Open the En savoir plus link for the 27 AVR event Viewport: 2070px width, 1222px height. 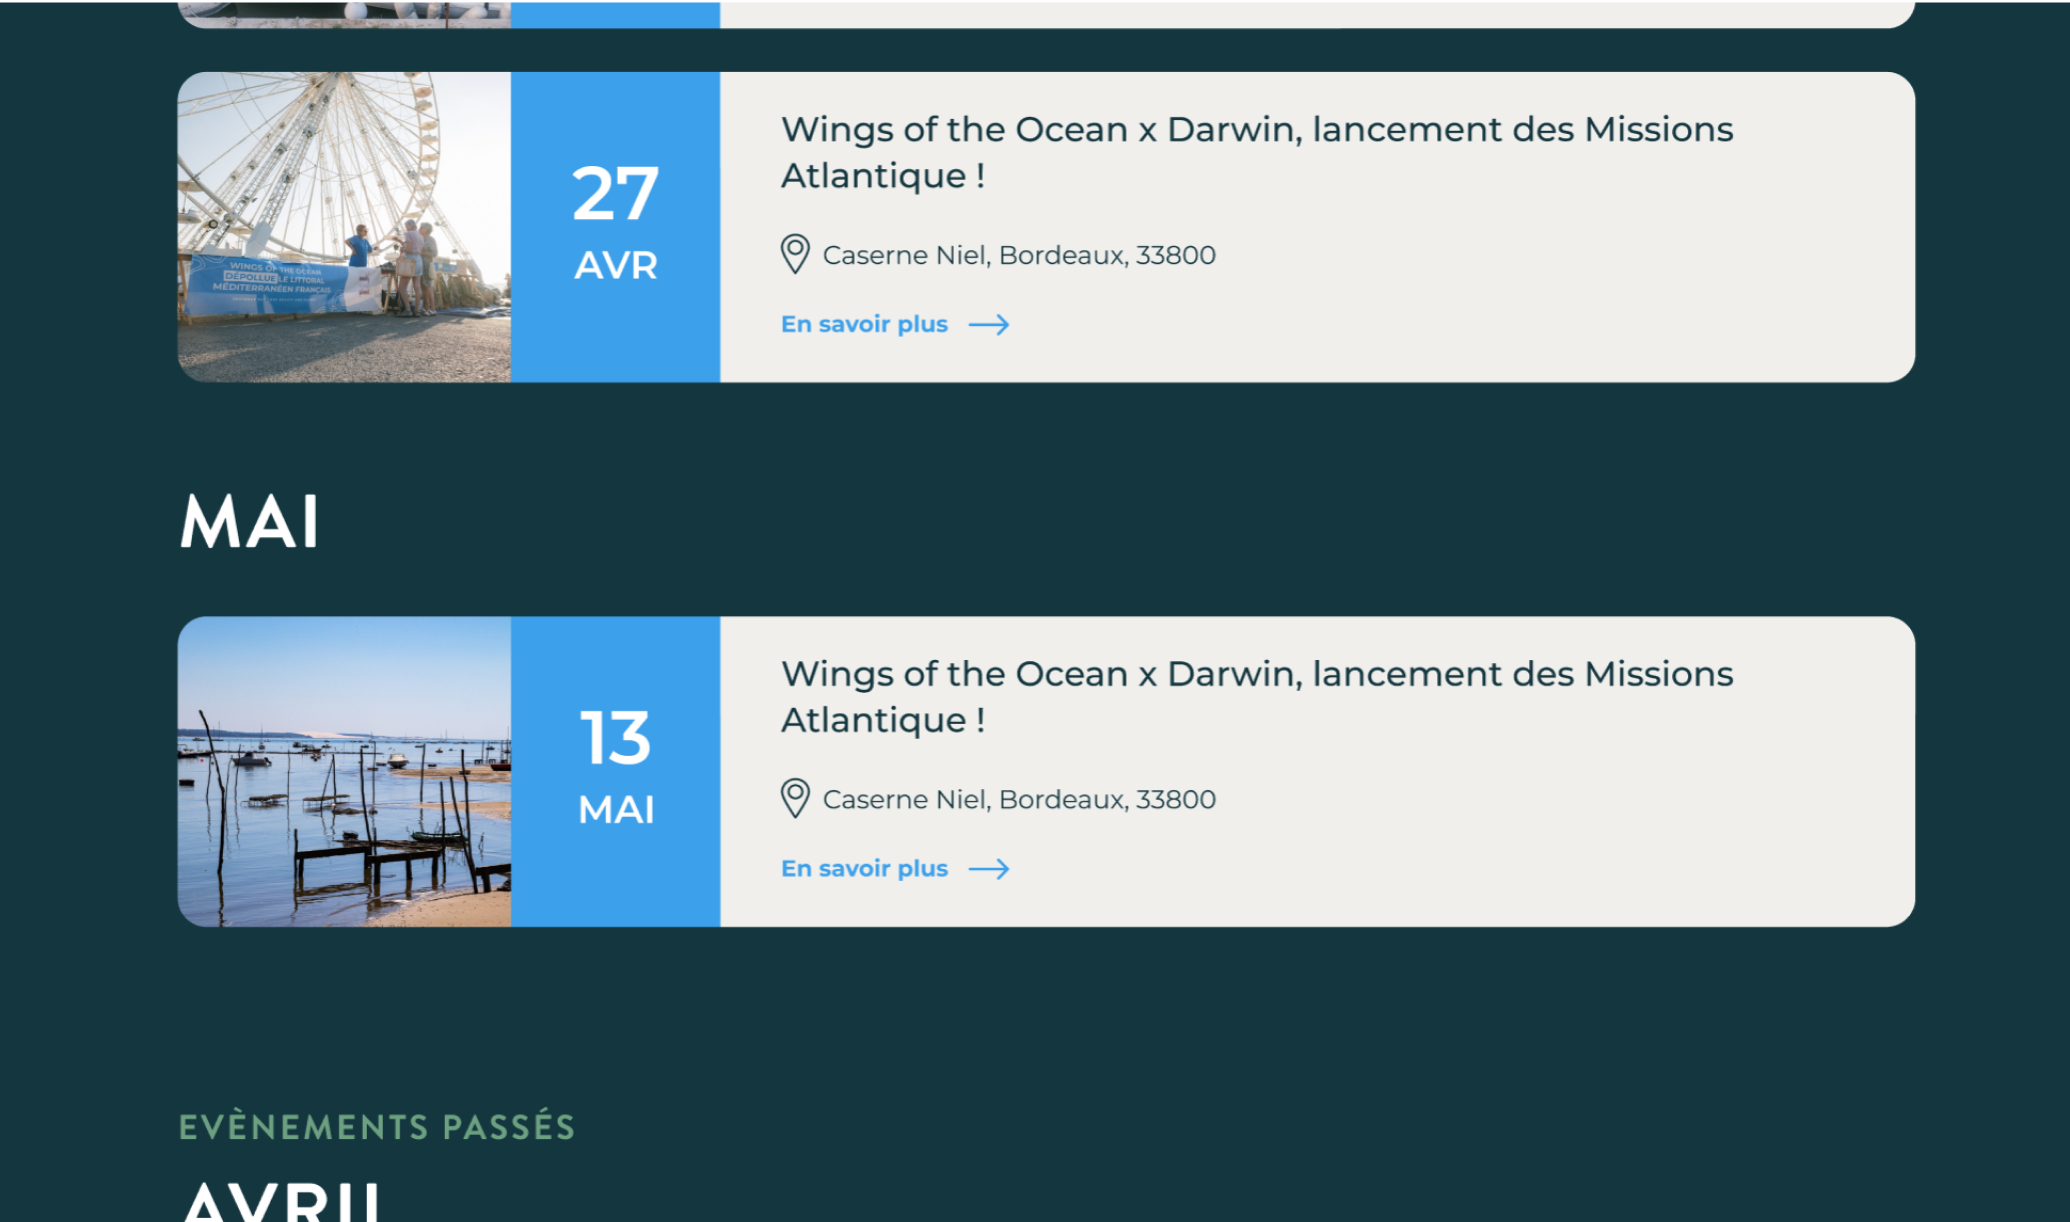click(x=864, y=325)
